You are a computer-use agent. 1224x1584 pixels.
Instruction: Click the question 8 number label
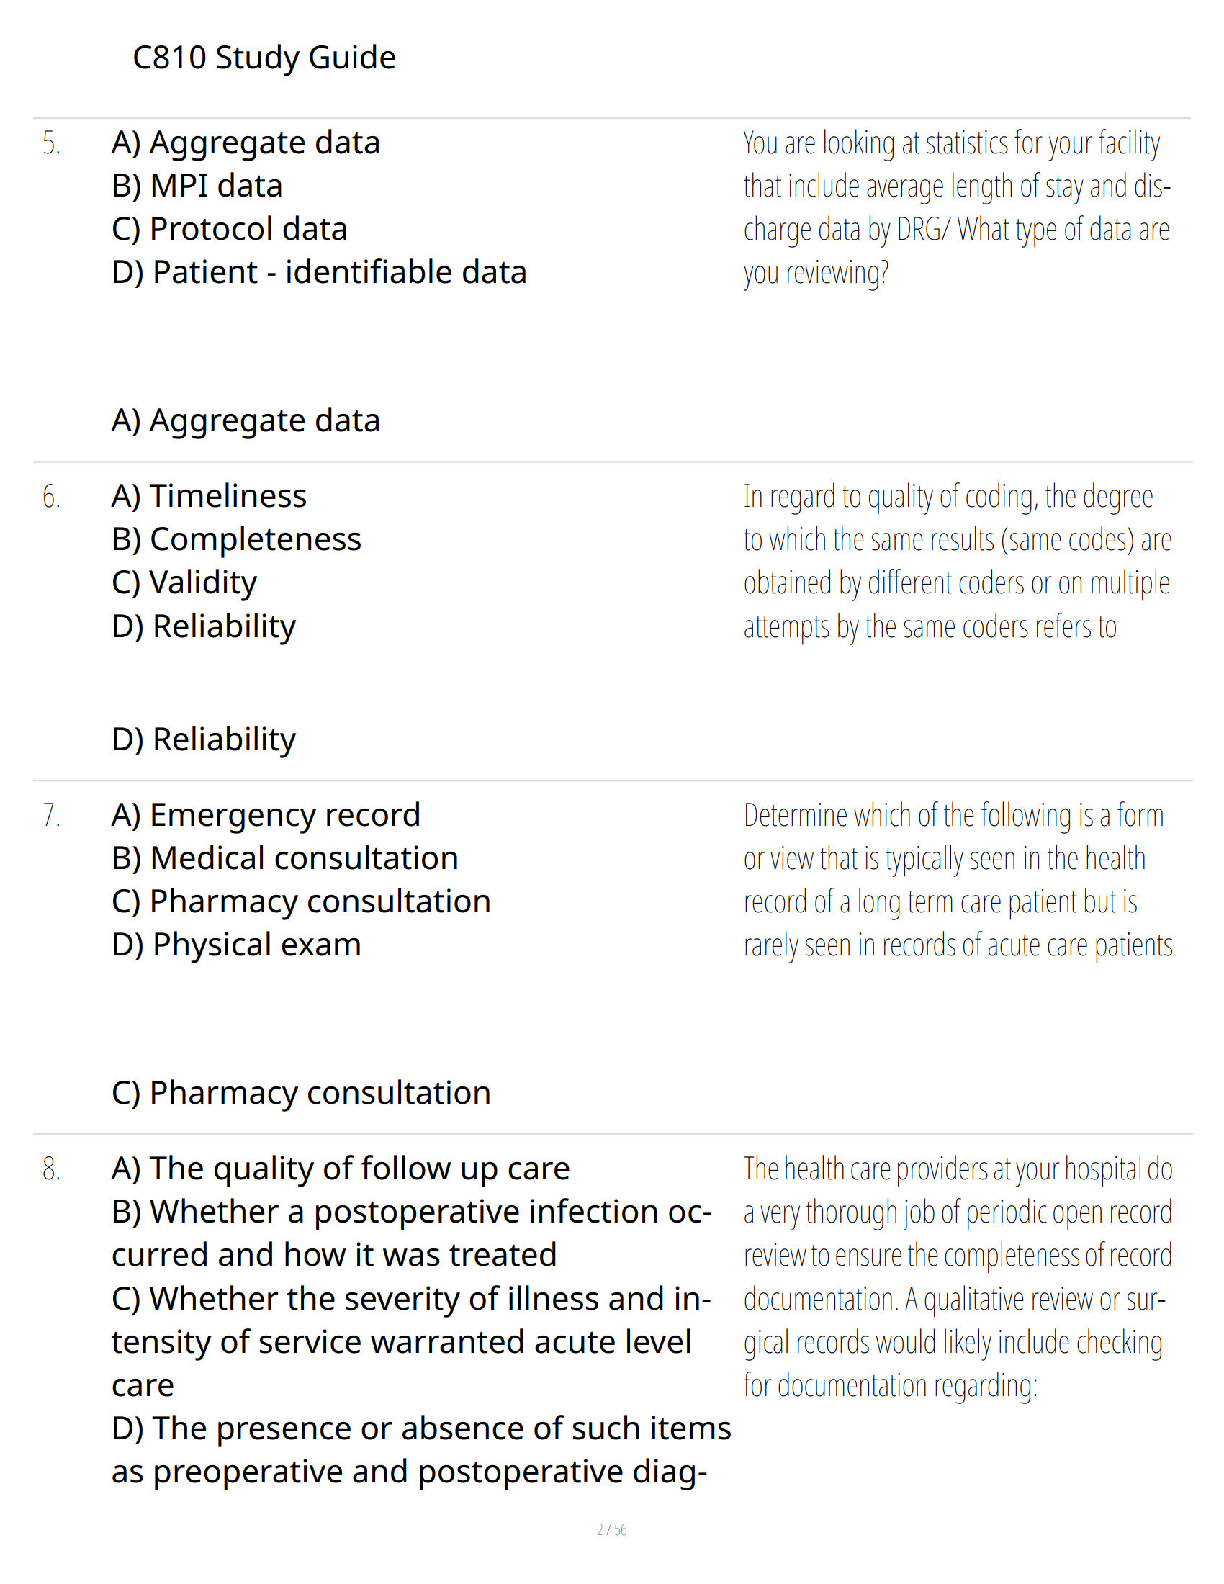click(51, 1169)
